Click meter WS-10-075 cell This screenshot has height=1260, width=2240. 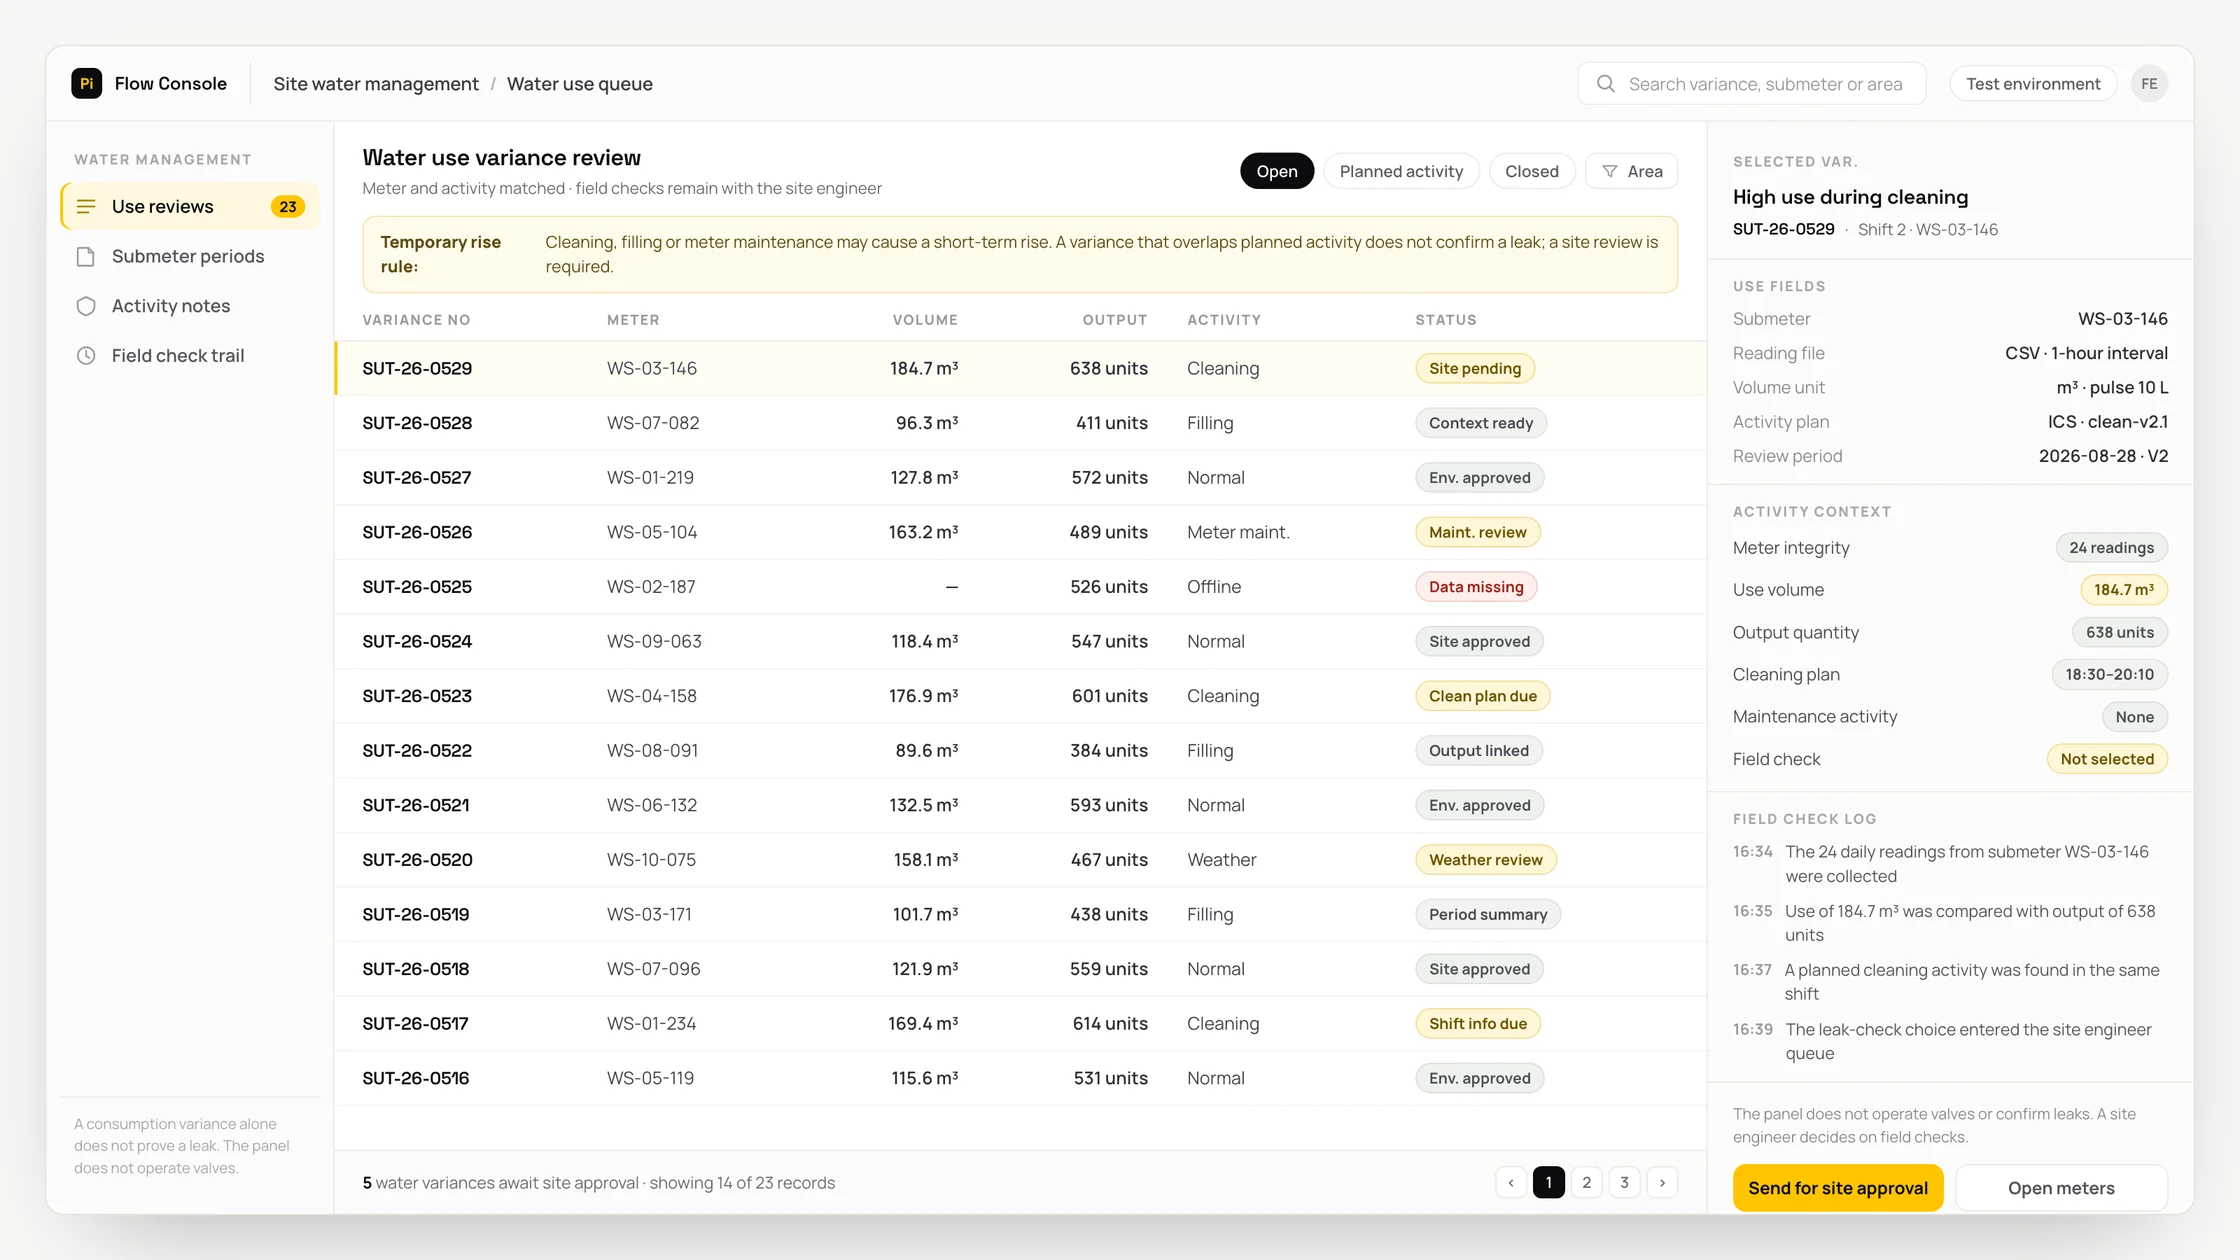pyautogui.click(x=651, y=860)
